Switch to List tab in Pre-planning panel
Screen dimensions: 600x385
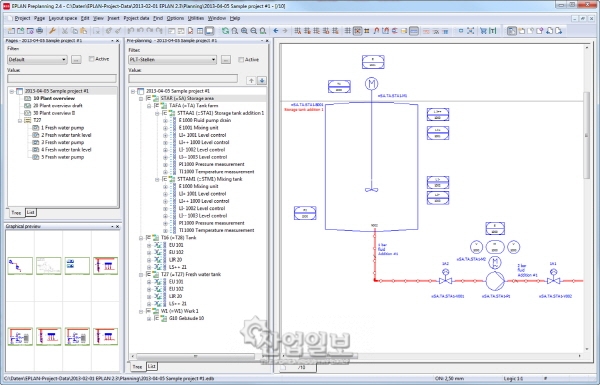pyautogui.click(x=152, y=366)
